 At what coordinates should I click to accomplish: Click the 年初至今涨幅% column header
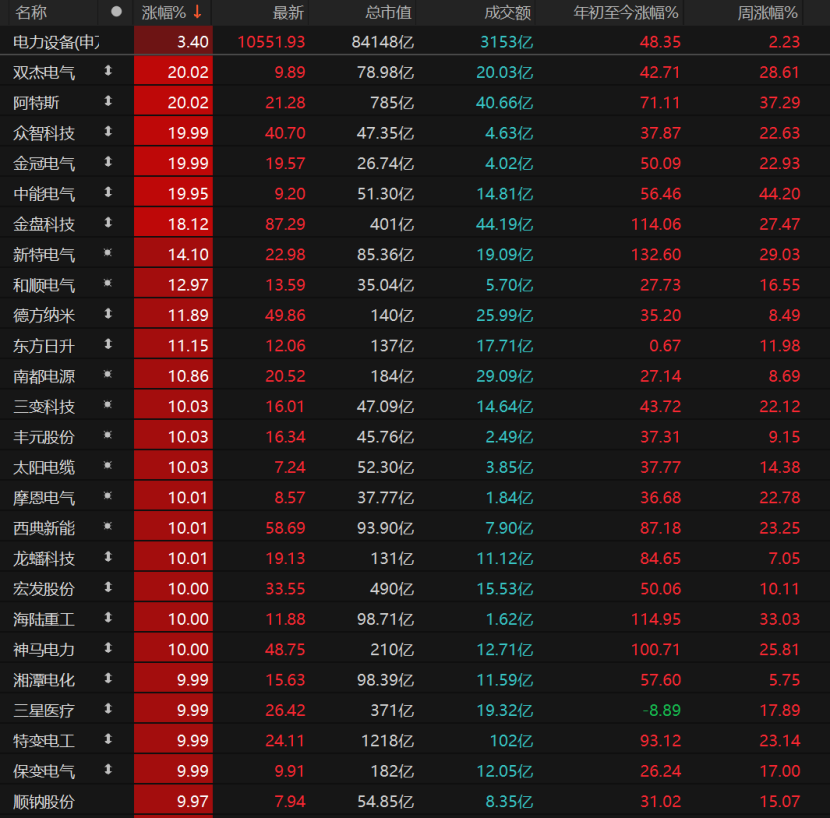pyautogui.click(x=626, y=13)
